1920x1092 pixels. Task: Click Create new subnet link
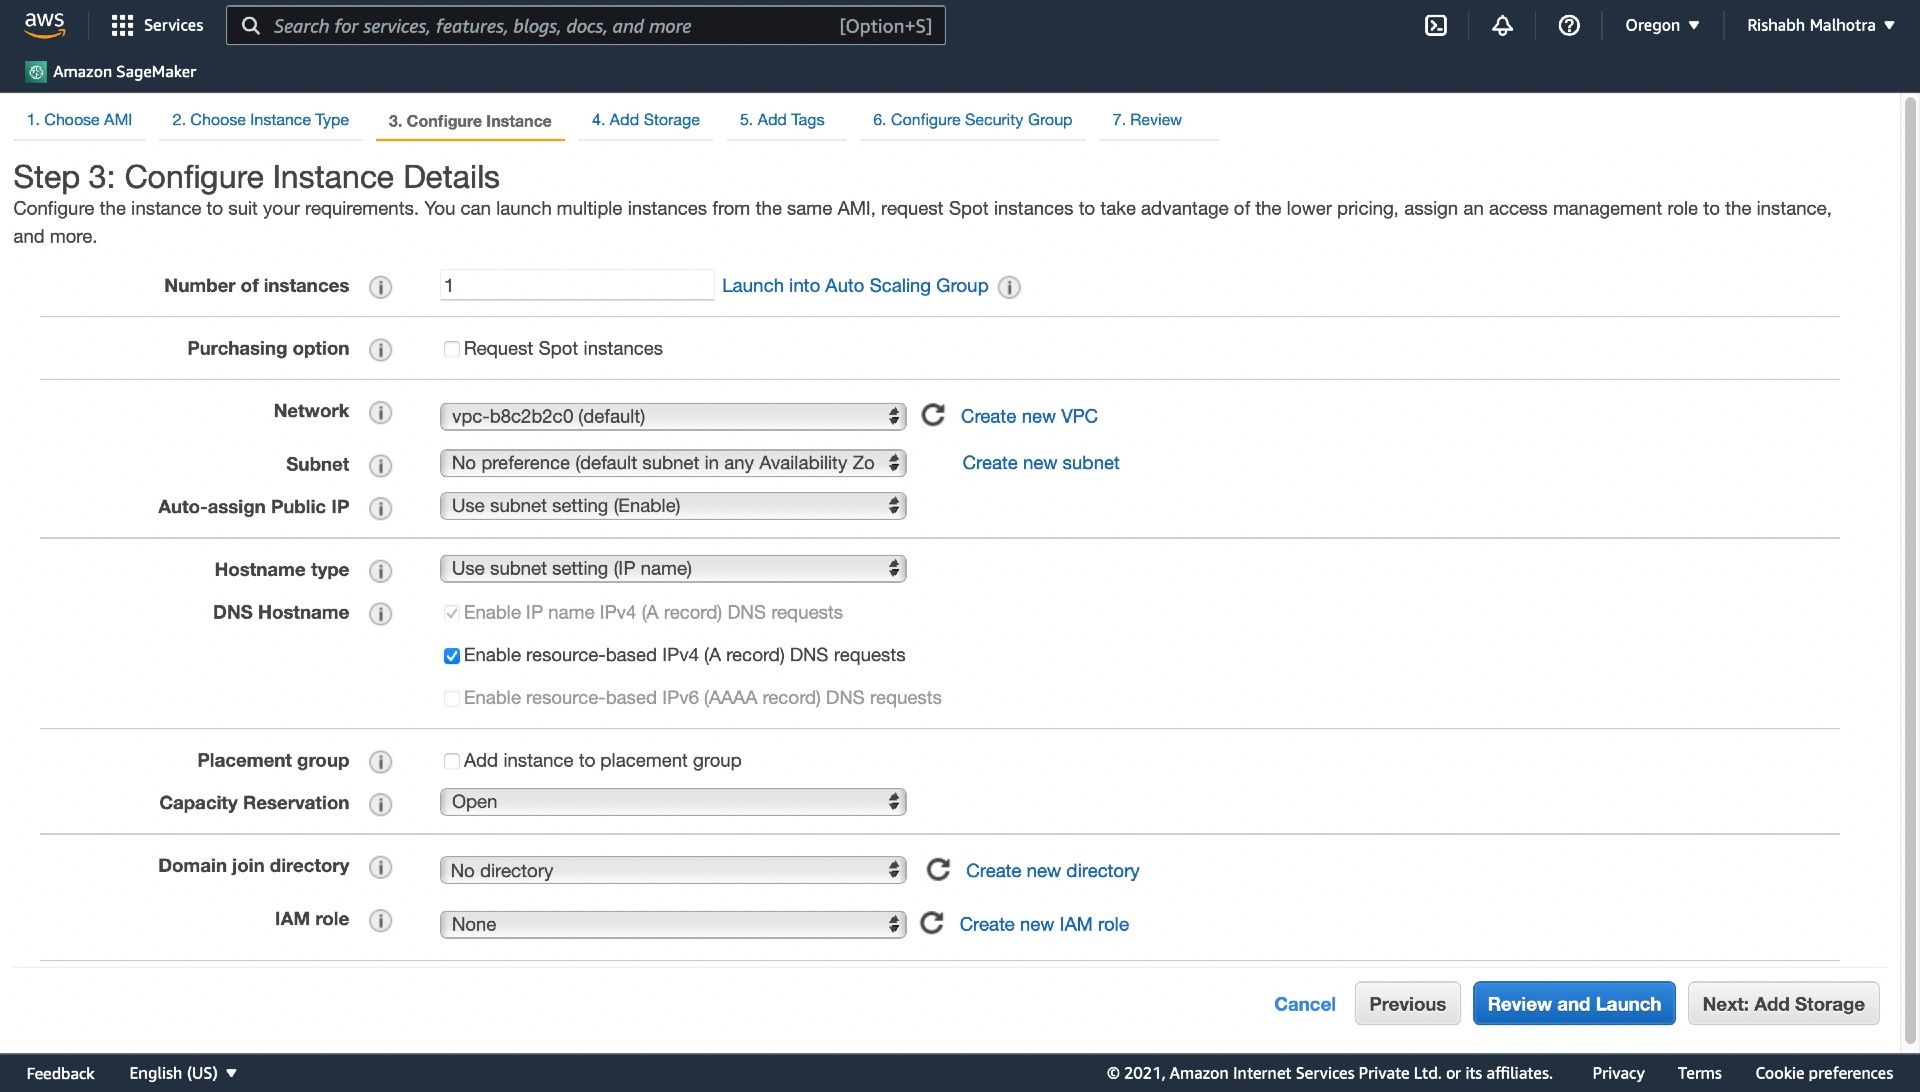1041,463
